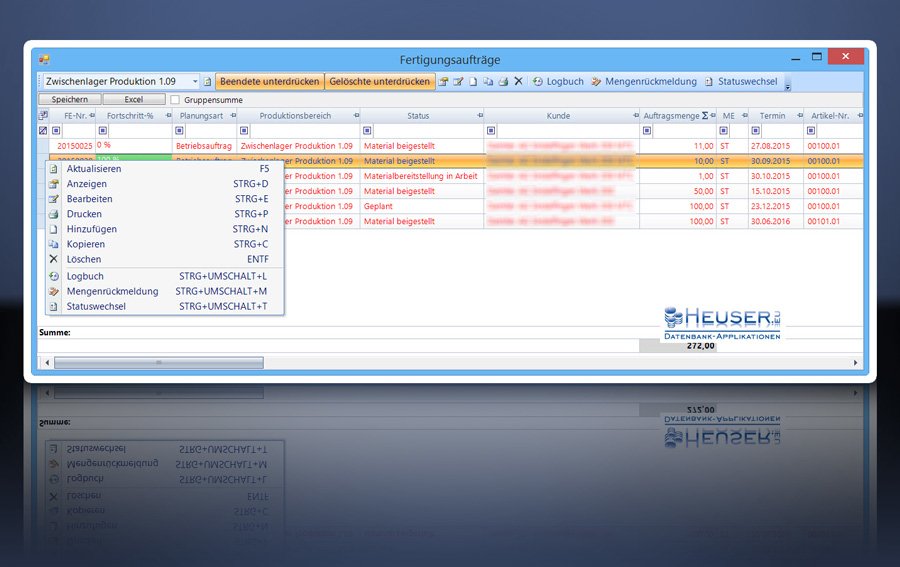Screen dimensions: 900x567
Task: Choose Löschen in the context menu
Action: coord(165,259)
